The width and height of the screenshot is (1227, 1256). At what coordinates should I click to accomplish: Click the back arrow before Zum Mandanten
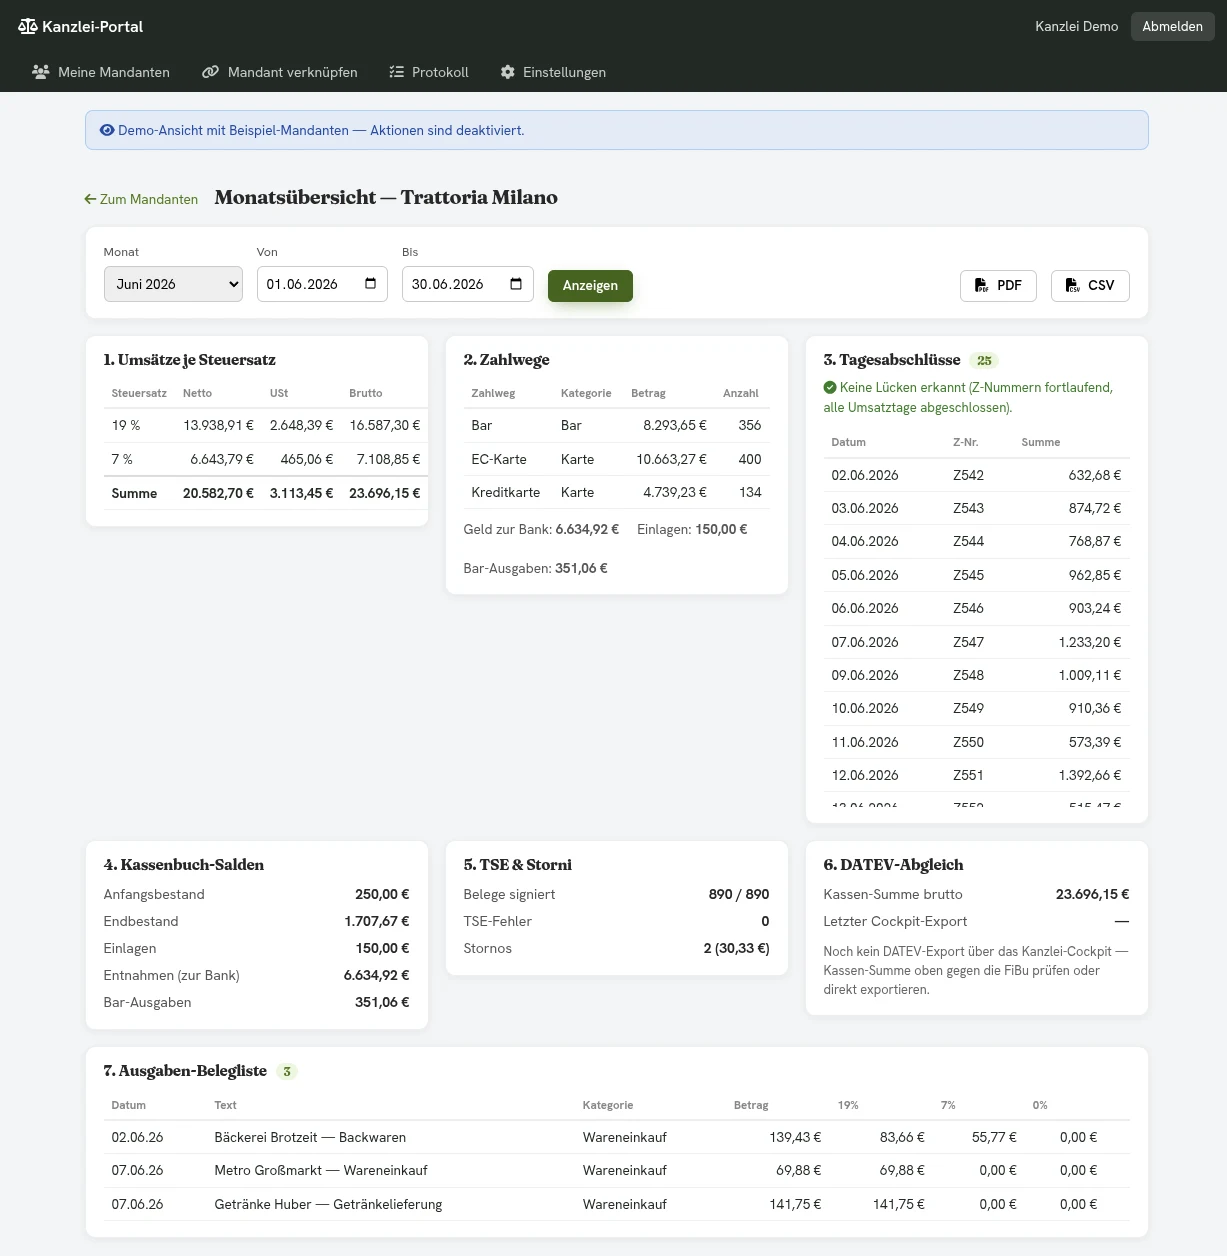[90, 199]
